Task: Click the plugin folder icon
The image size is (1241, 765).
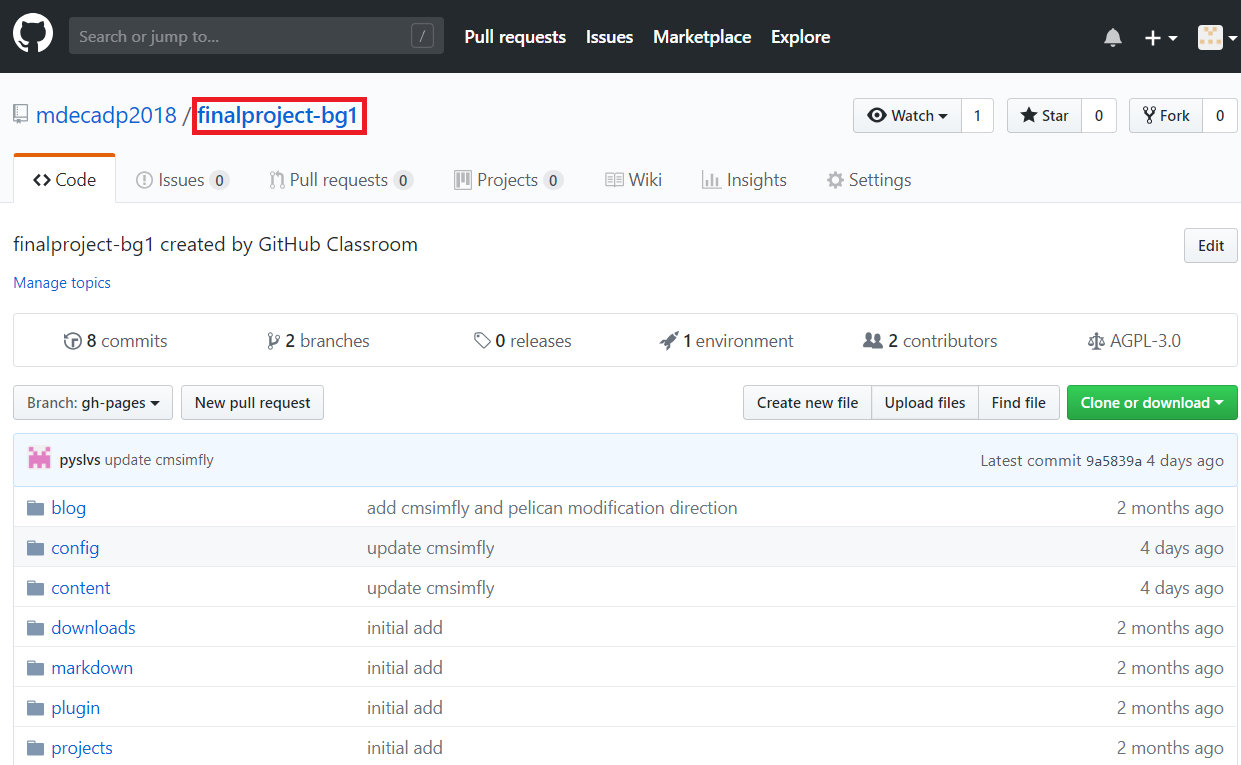Action: click(x=36, y=708)
